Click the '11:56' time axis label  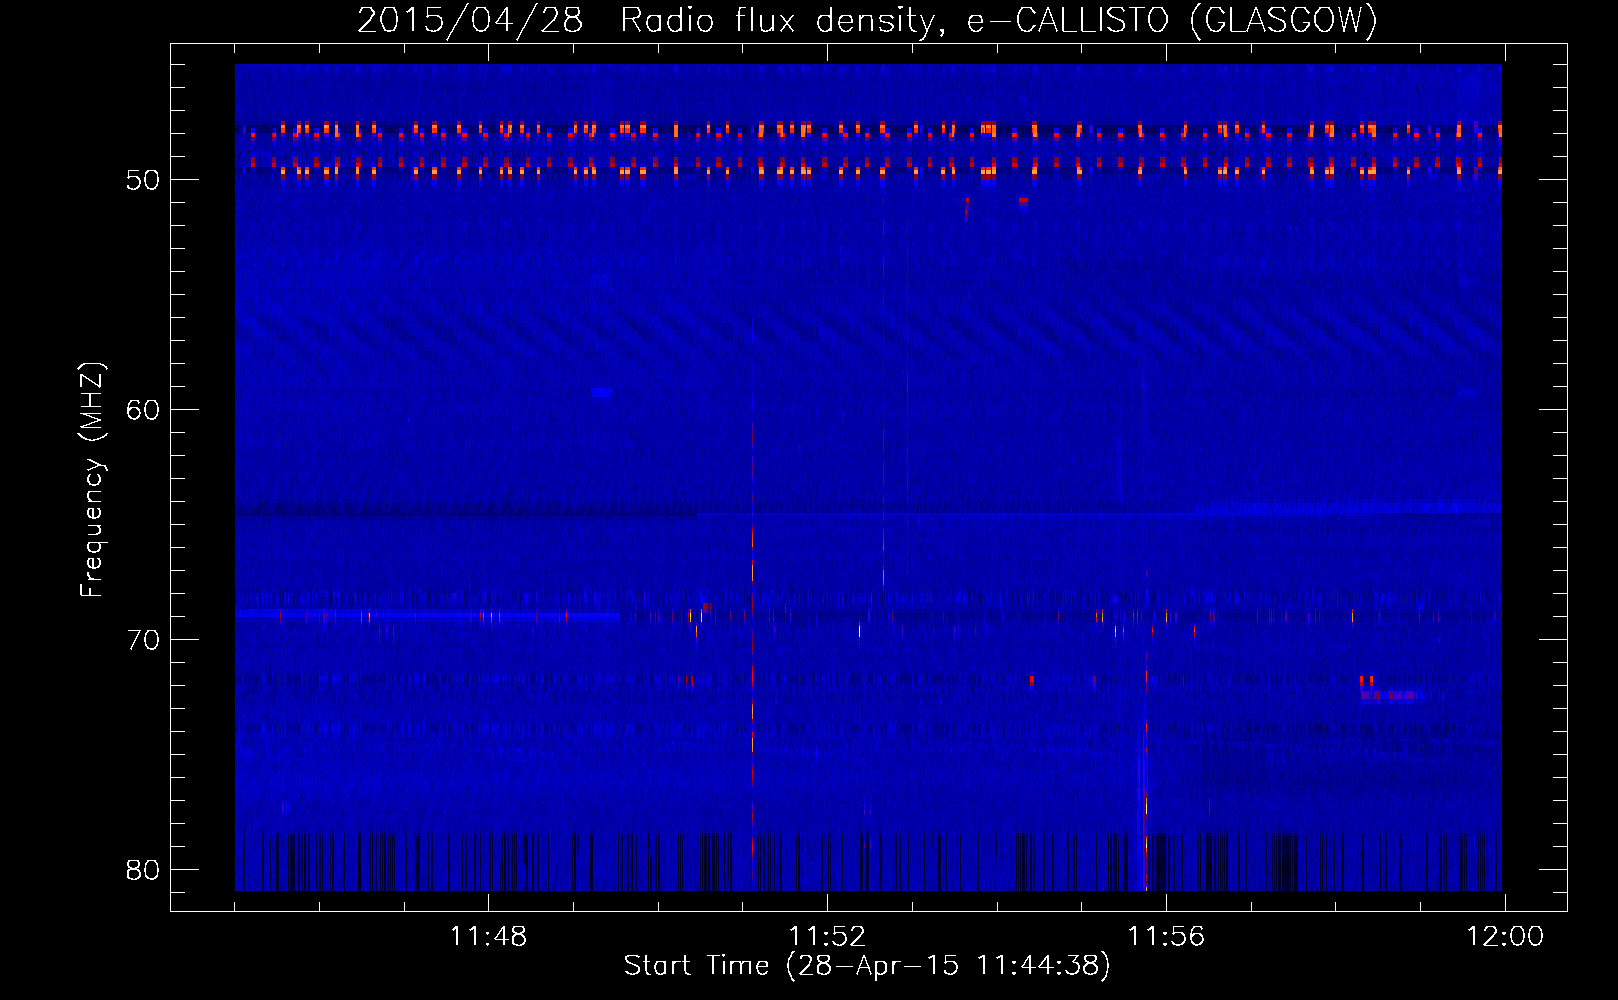coord(1166,937)
